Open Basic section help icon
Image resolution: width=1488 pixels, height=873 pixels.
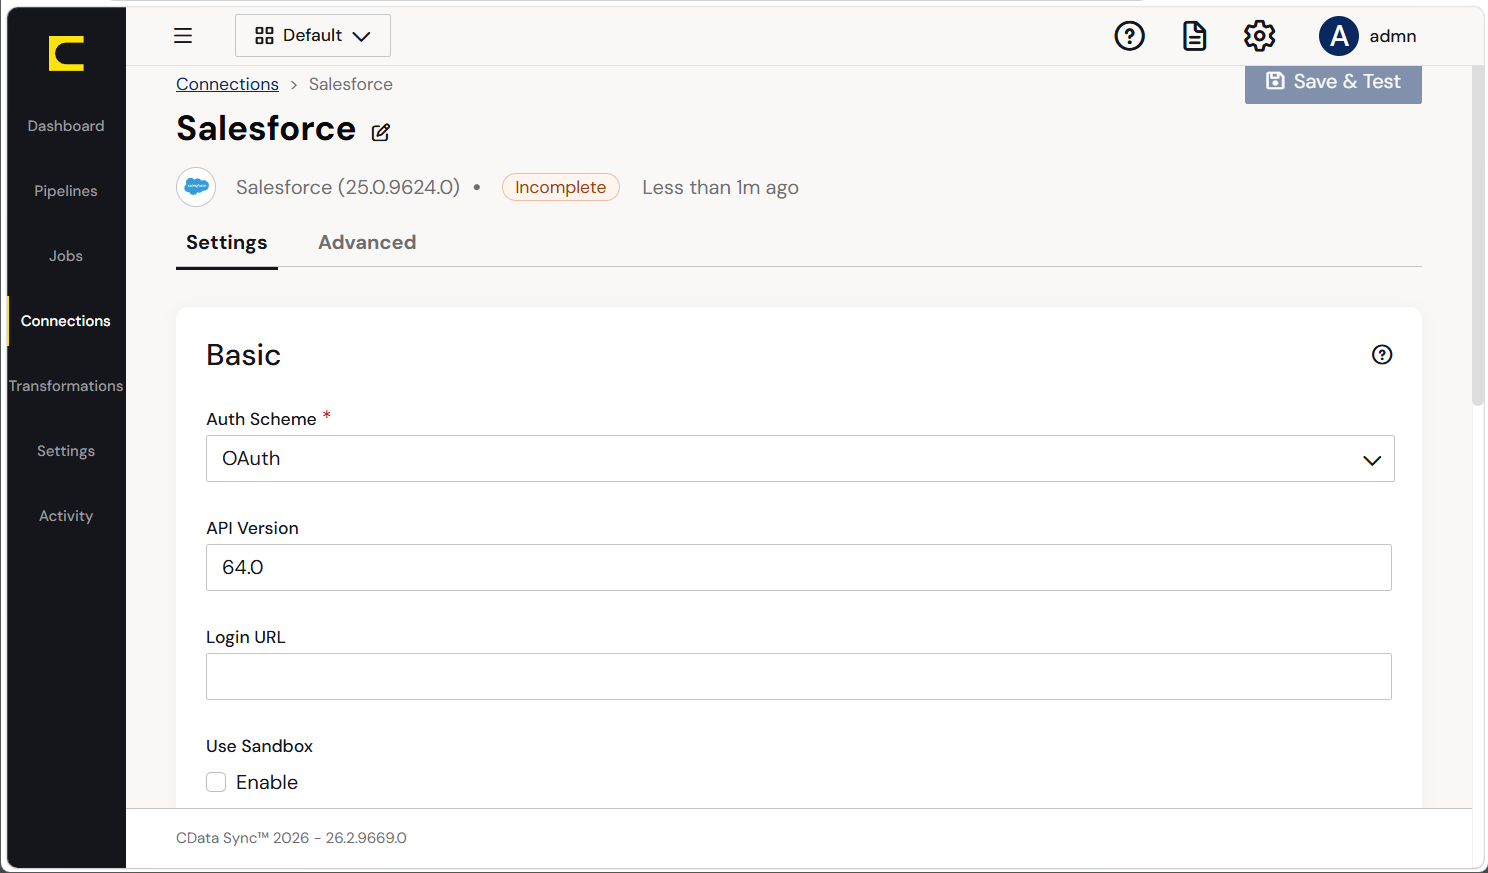(1382, 355)
